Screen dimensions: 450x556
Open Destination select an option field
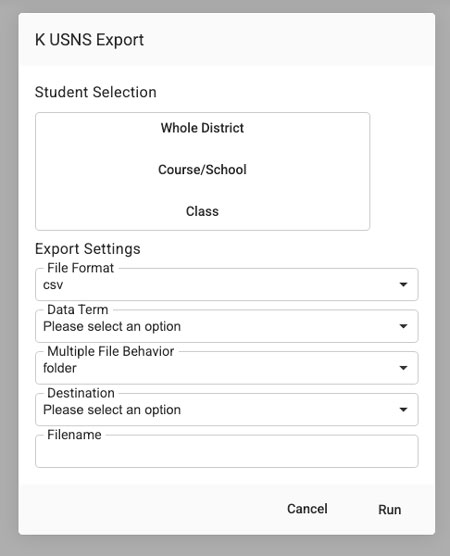[227, 410]
